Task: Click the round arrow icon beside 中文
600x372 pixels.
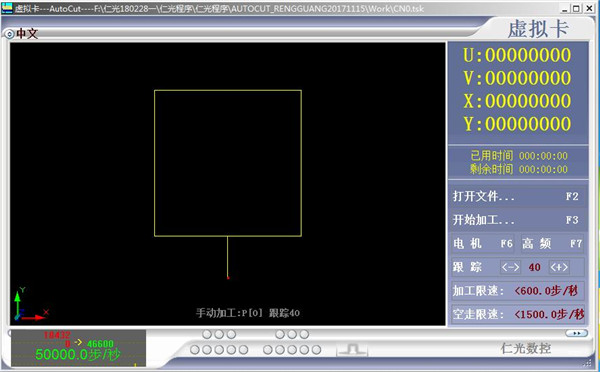Action: (x=9, y=34)
